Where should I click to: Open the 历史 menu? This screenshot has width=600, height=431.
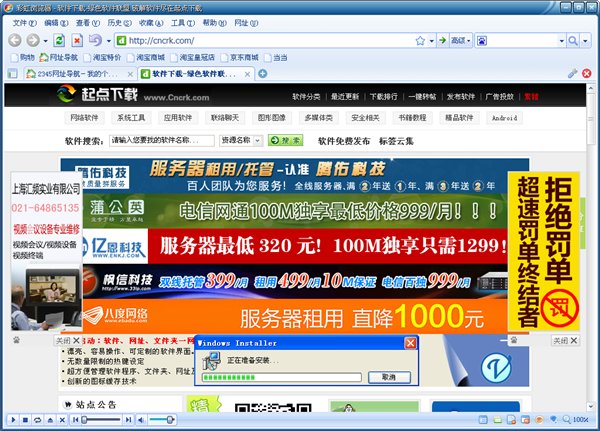pyautogui.click(x=119, y=23)
